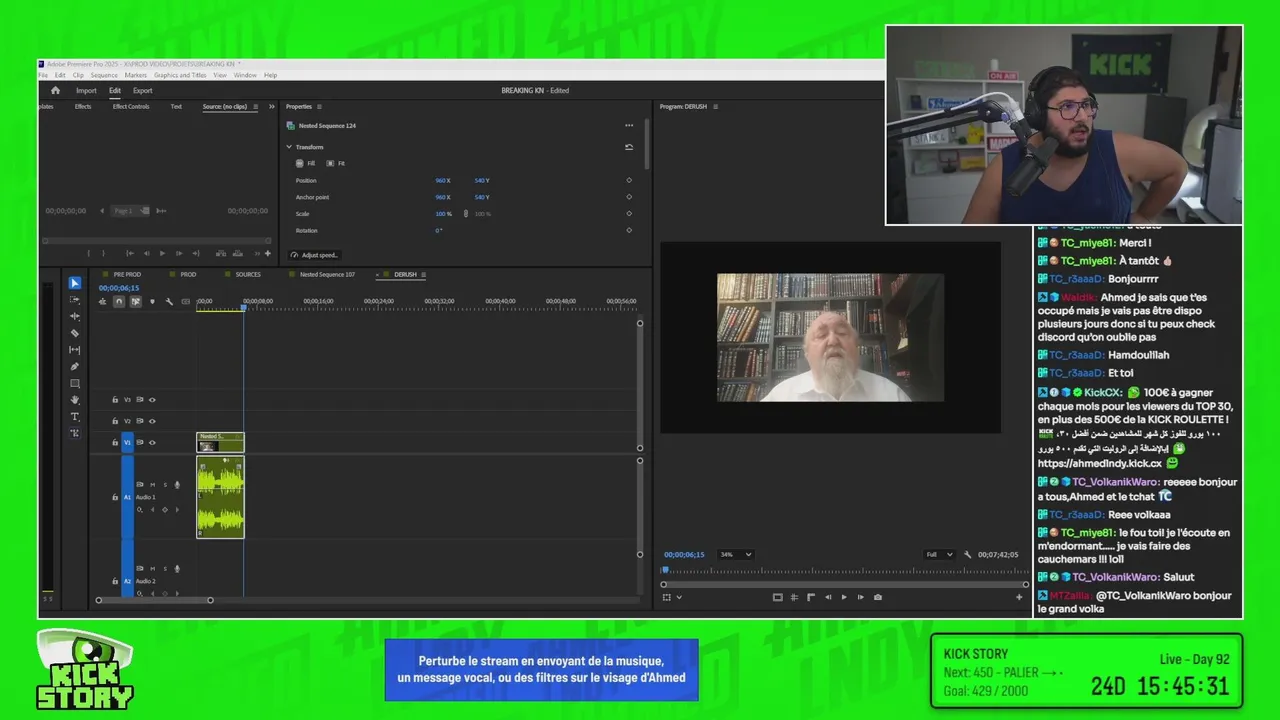Switch to Export workspace tab

(x=143, y=90)
